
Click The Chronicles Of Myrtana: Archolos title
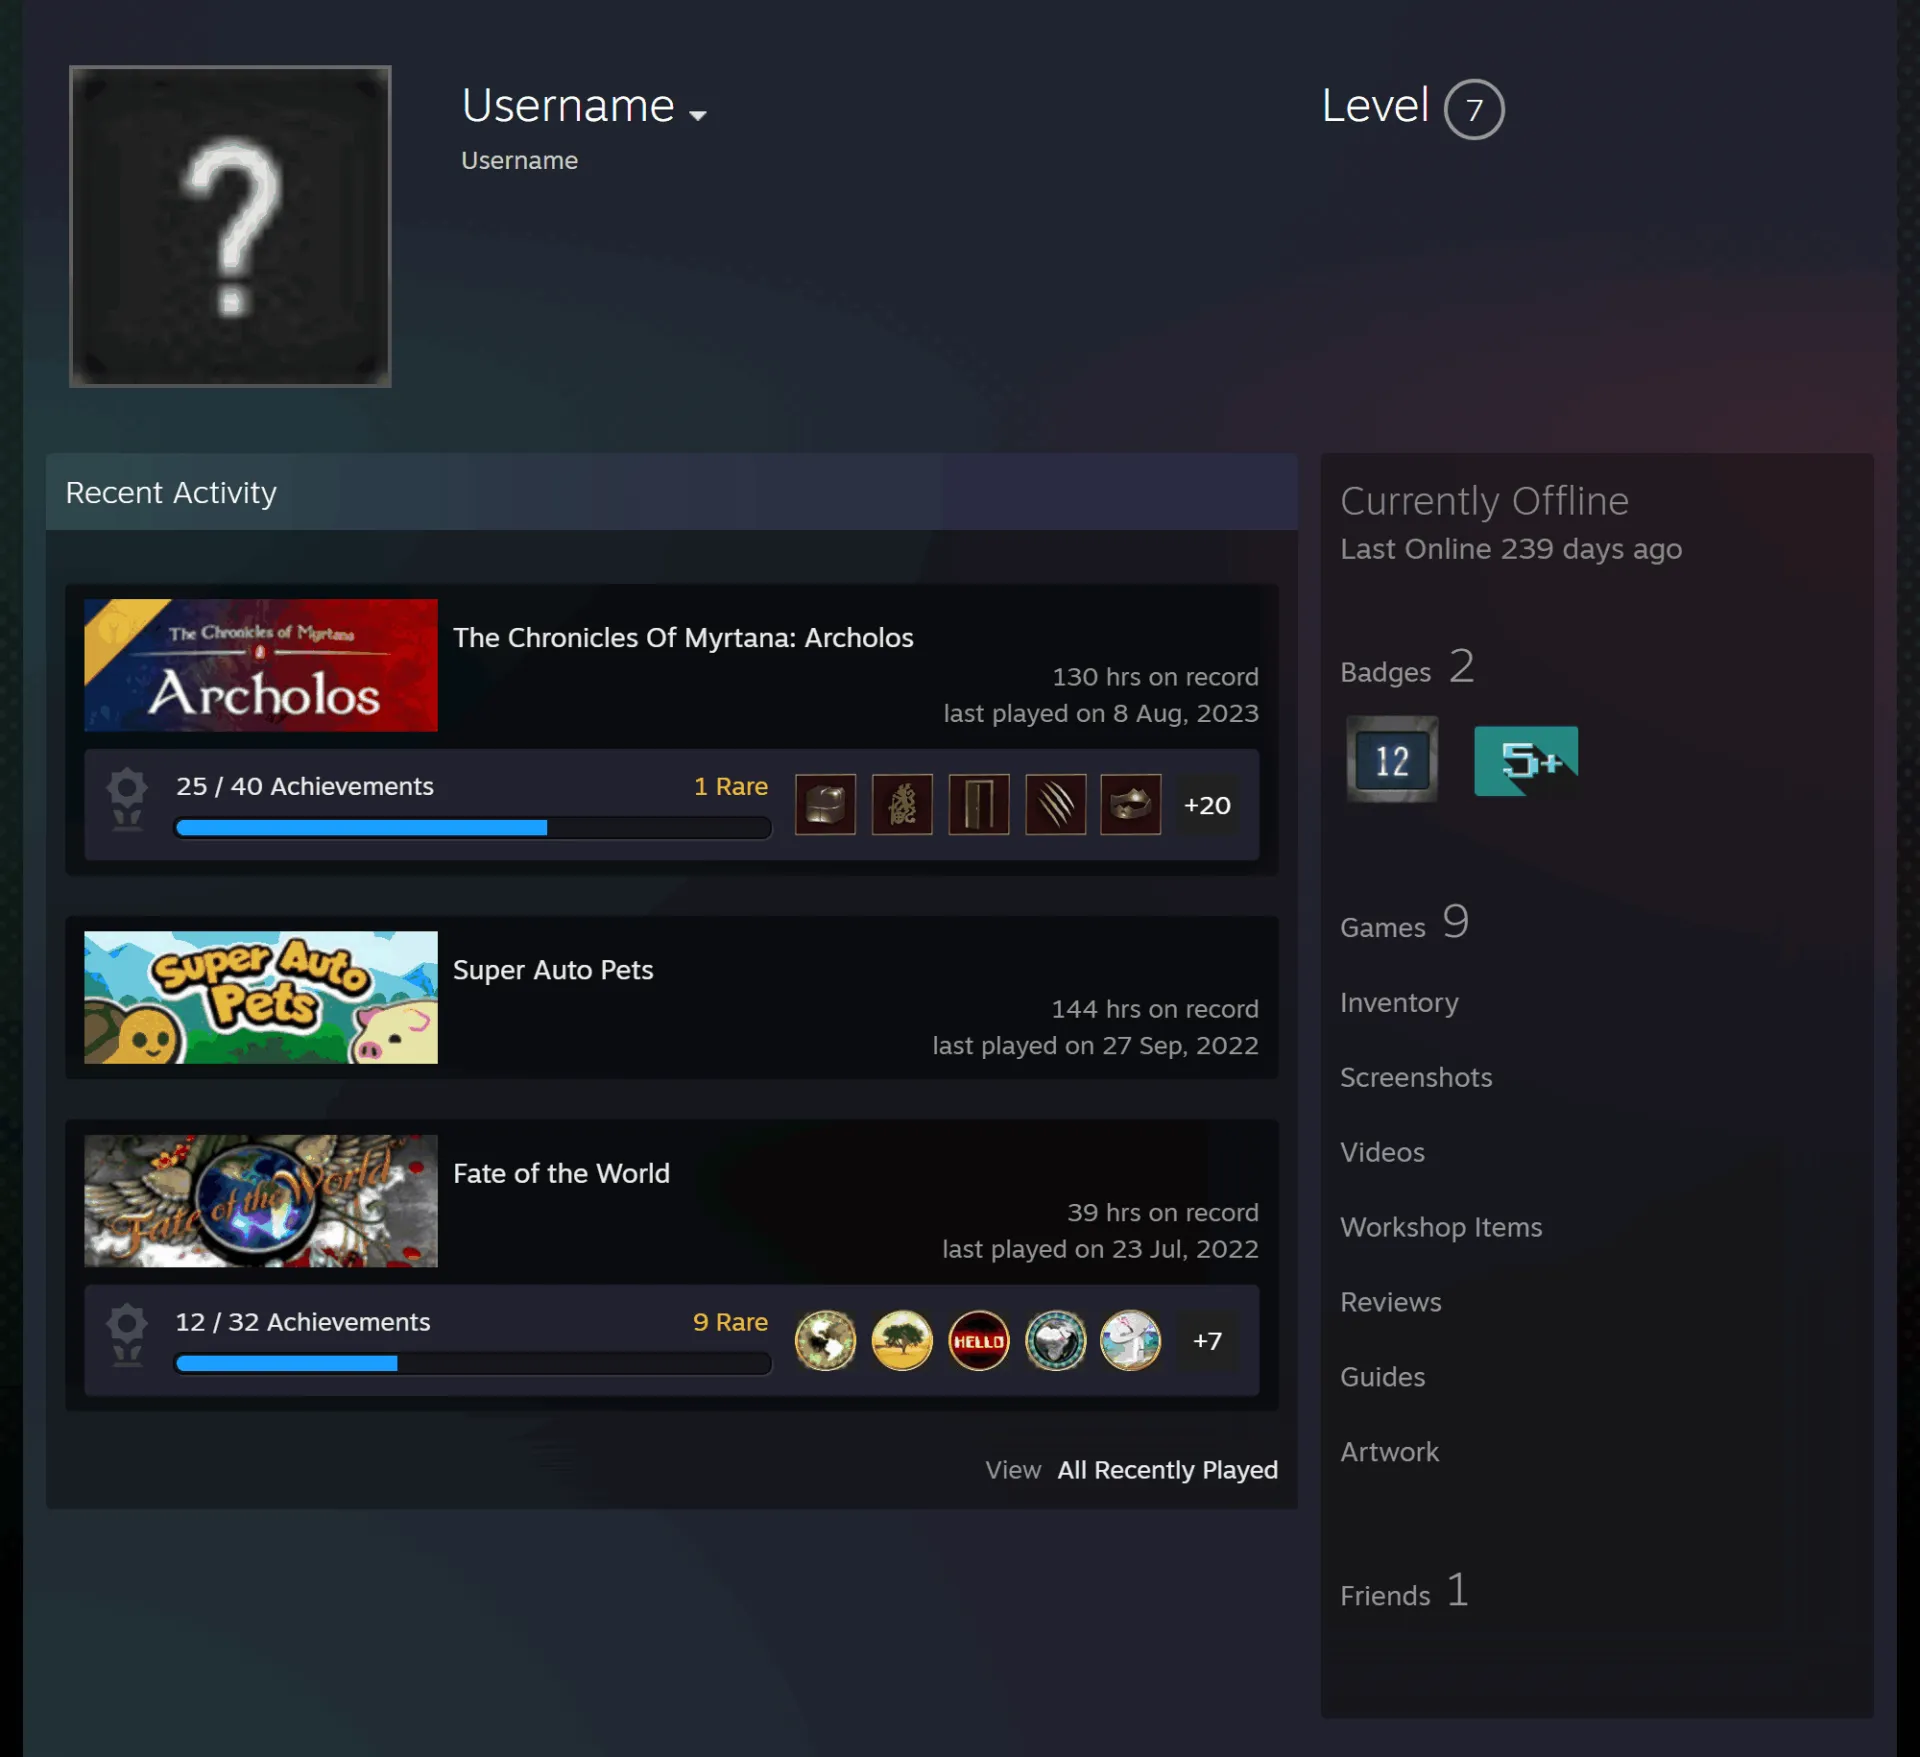683,638
